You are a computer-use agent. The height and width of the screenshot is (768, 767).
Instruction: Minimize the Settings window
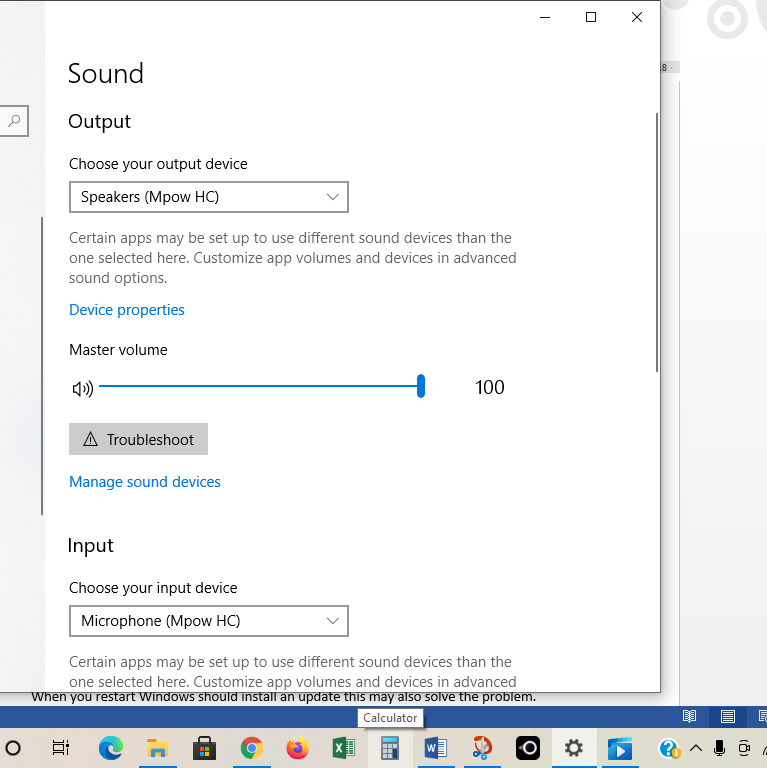click(545, 17)
